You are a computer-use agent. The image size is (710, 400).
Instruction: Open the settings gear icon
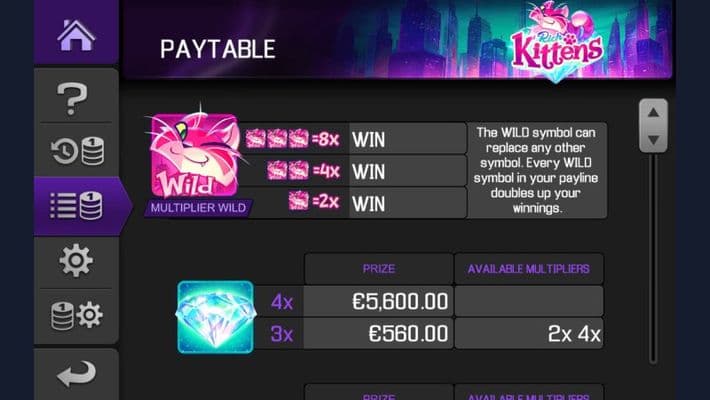(x=76, y=260)
